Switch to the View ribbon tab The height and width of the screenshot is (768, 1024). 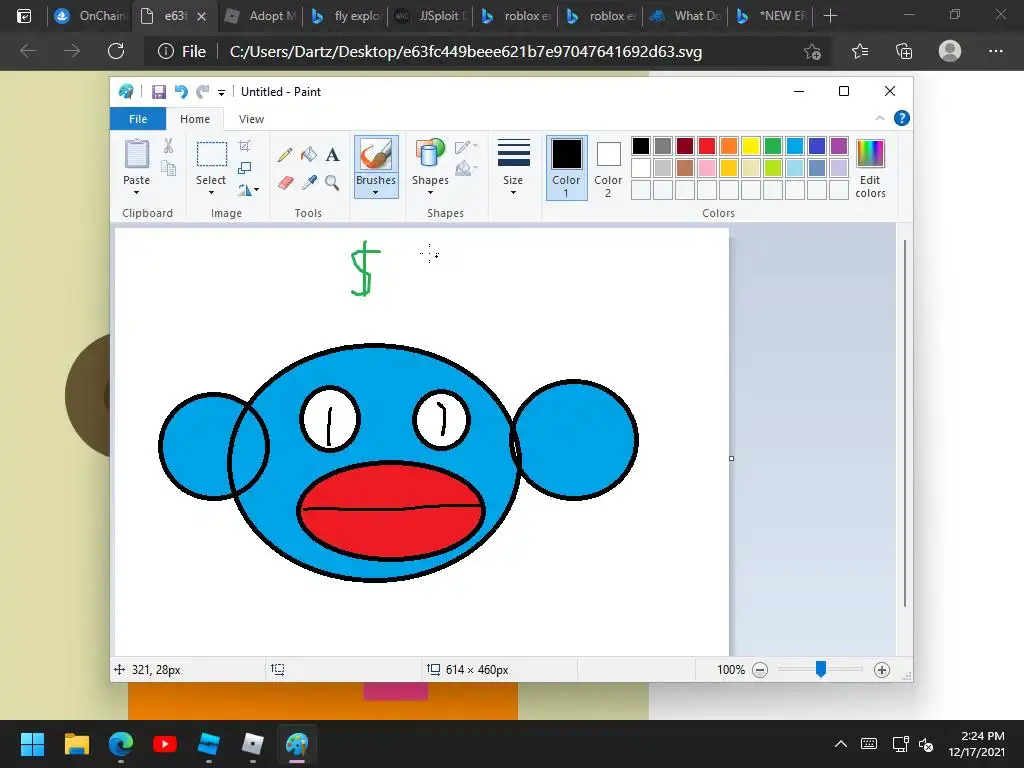251,119
